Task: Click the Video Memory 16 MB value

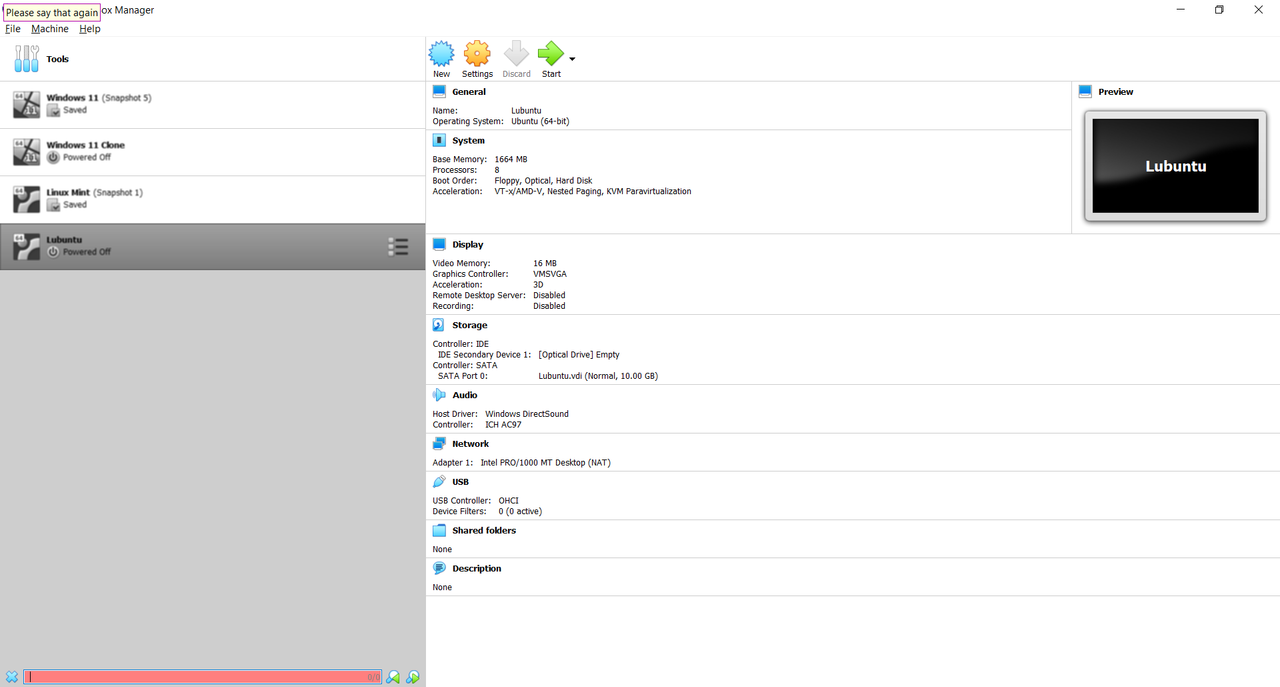Action: pos(545,264)
